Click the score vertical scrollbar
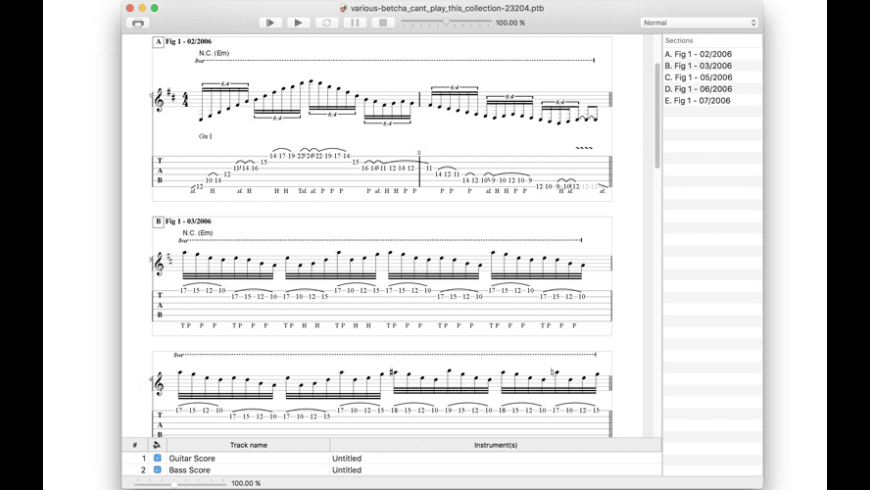The width and height of the screenshot is (870, 490). coord(657,115)
